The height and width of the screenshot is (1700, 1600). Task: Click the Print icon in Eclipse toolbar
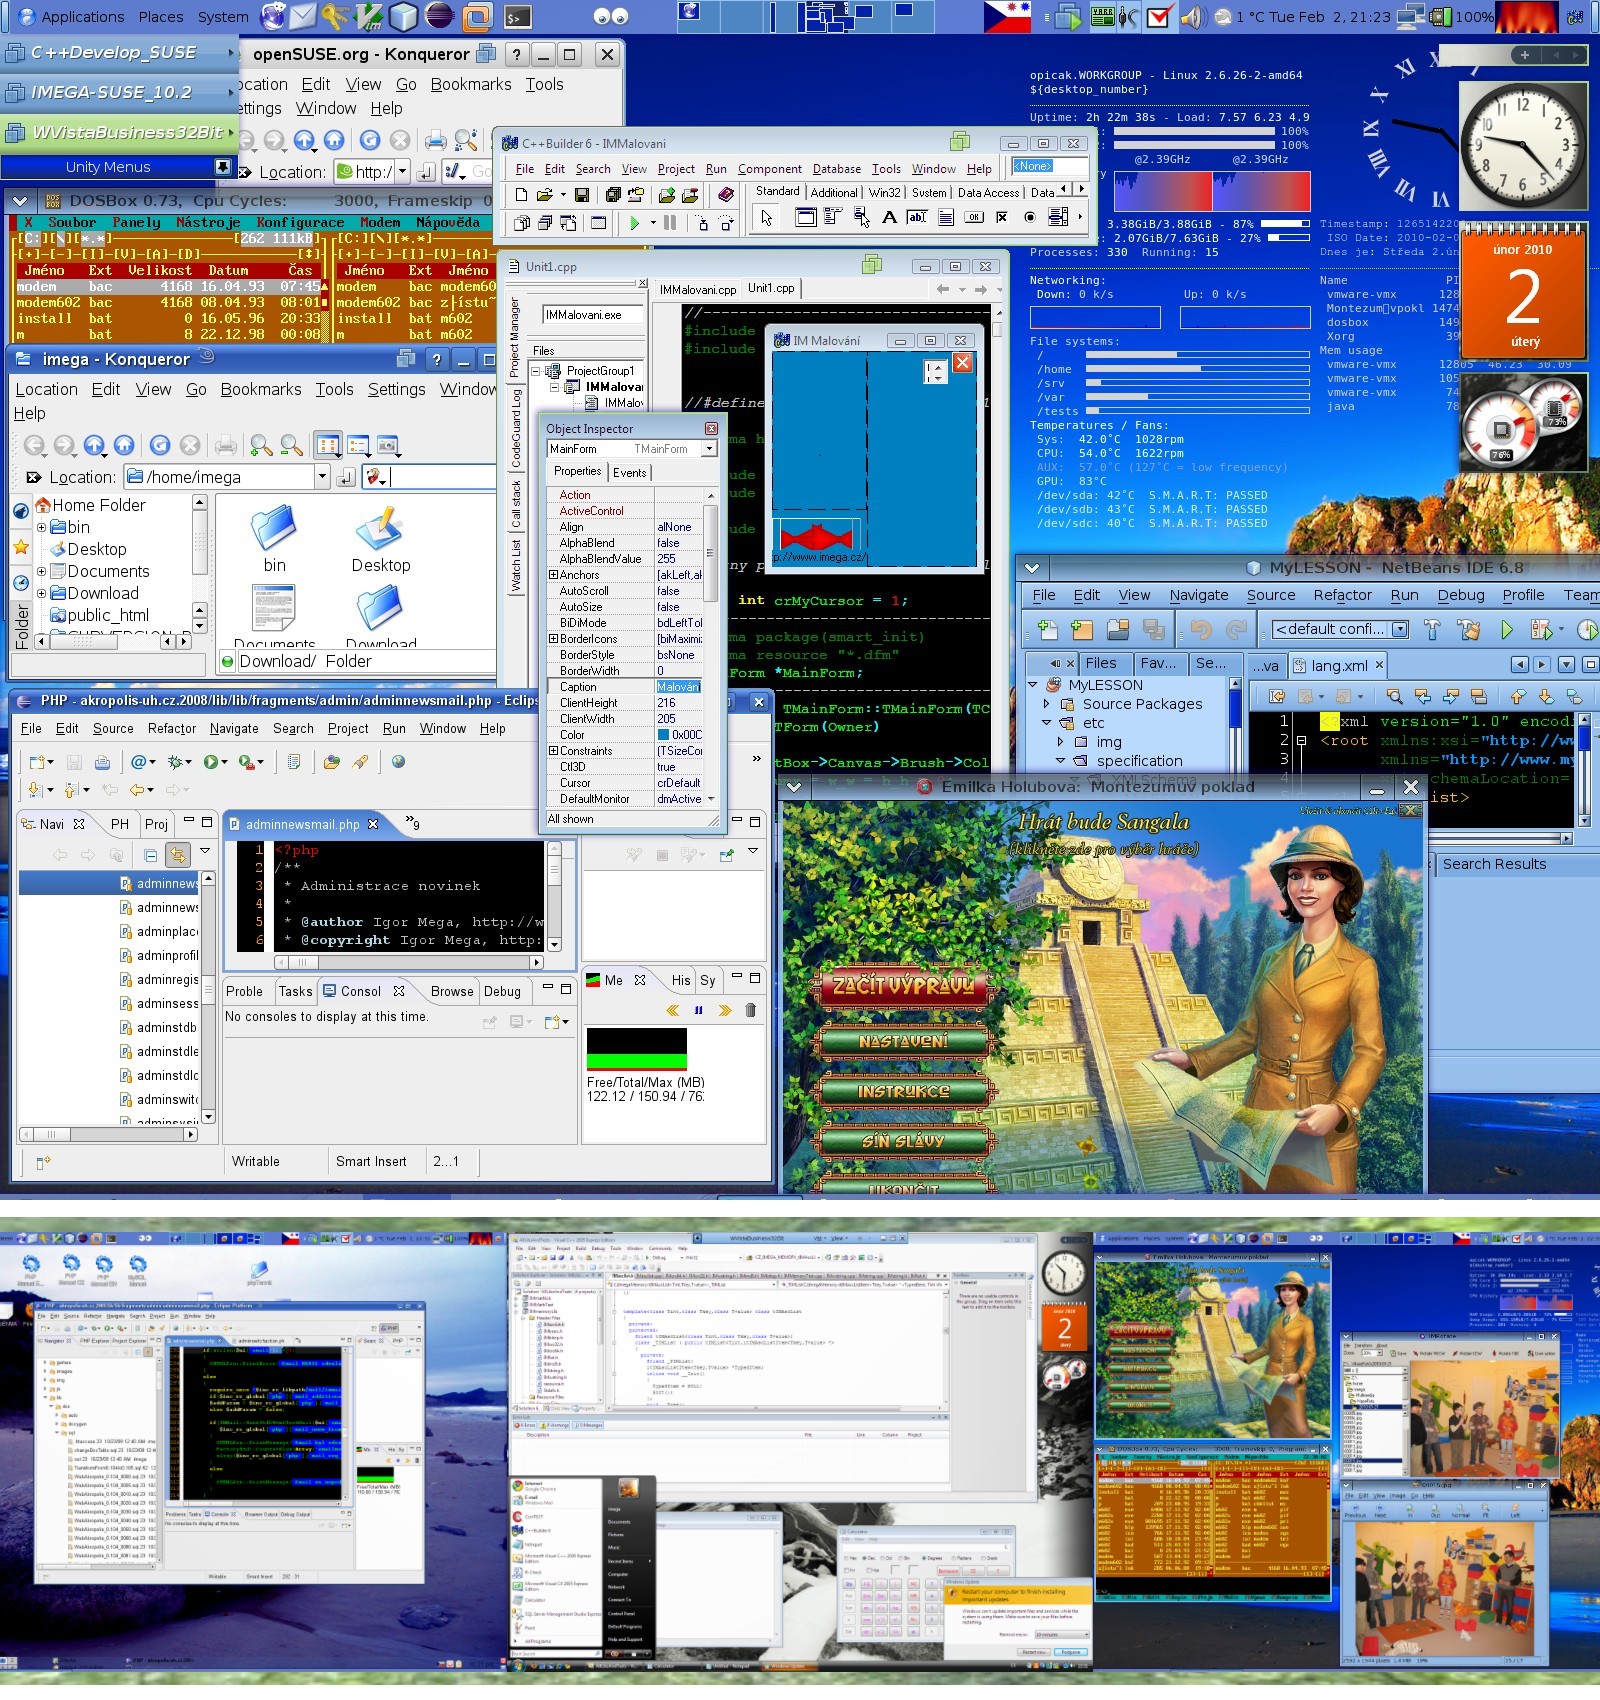(102, 762)
